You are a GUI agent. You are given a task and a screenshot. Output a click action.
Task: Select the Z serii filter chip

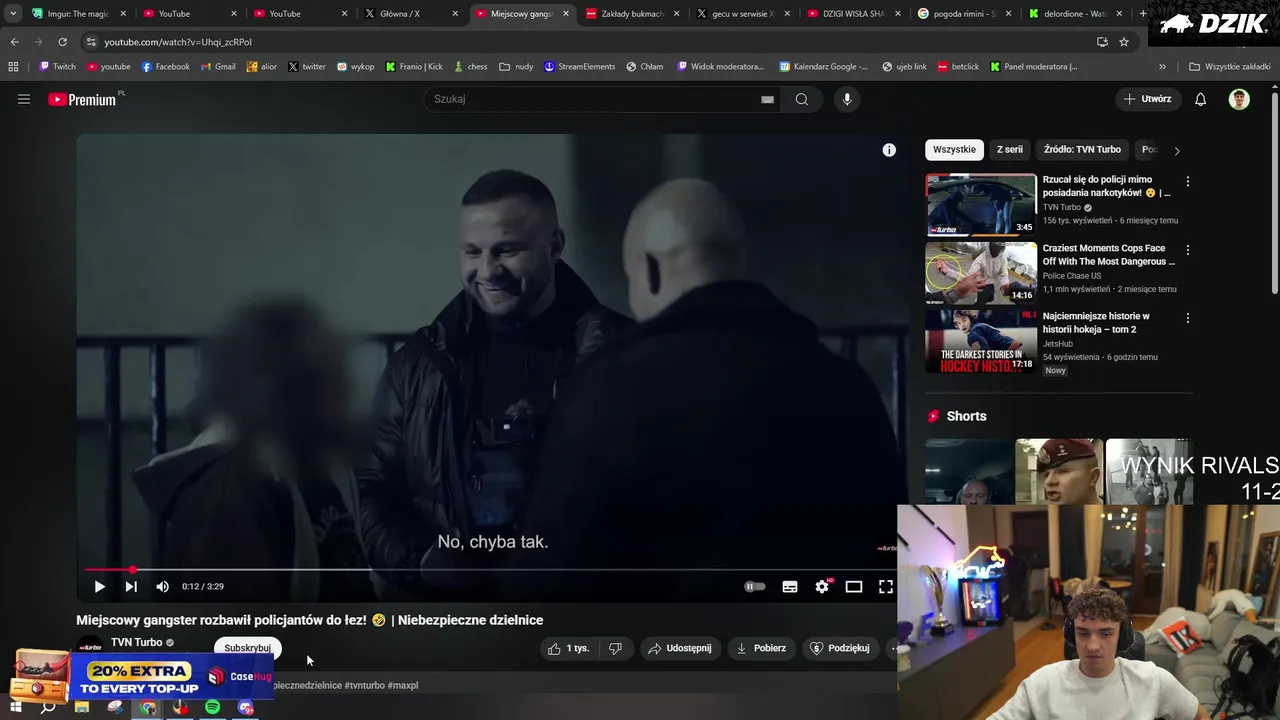(x=1010, y=150)
